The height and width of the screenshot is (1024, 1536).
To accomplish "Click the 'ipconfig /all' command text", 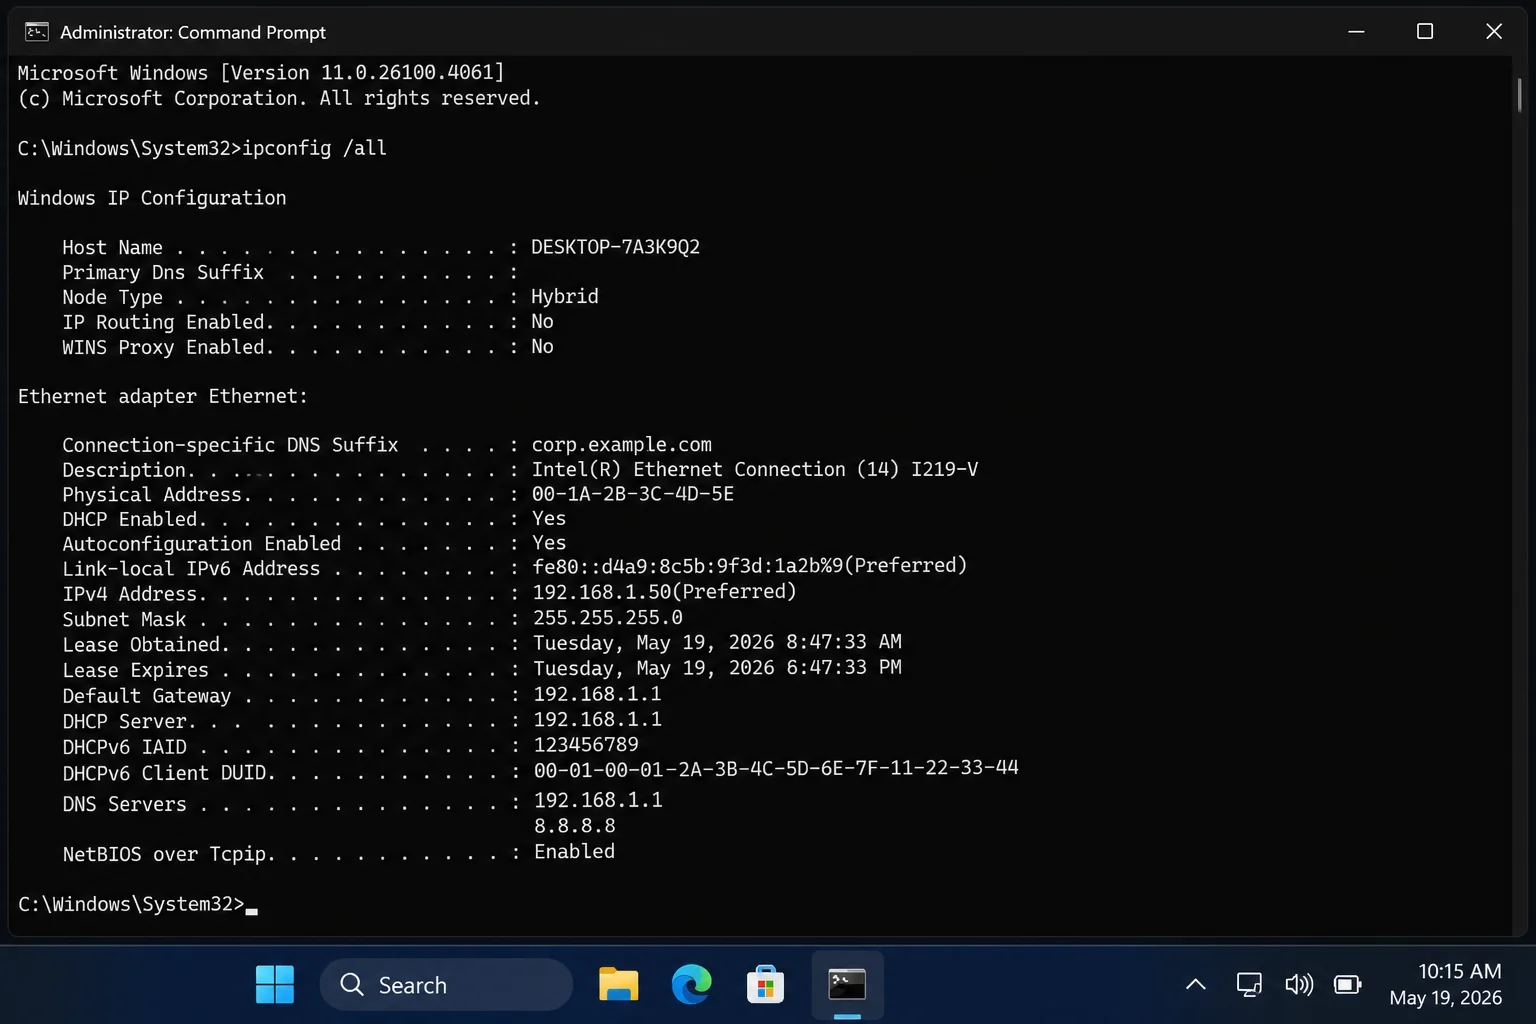I will [314, 148].
